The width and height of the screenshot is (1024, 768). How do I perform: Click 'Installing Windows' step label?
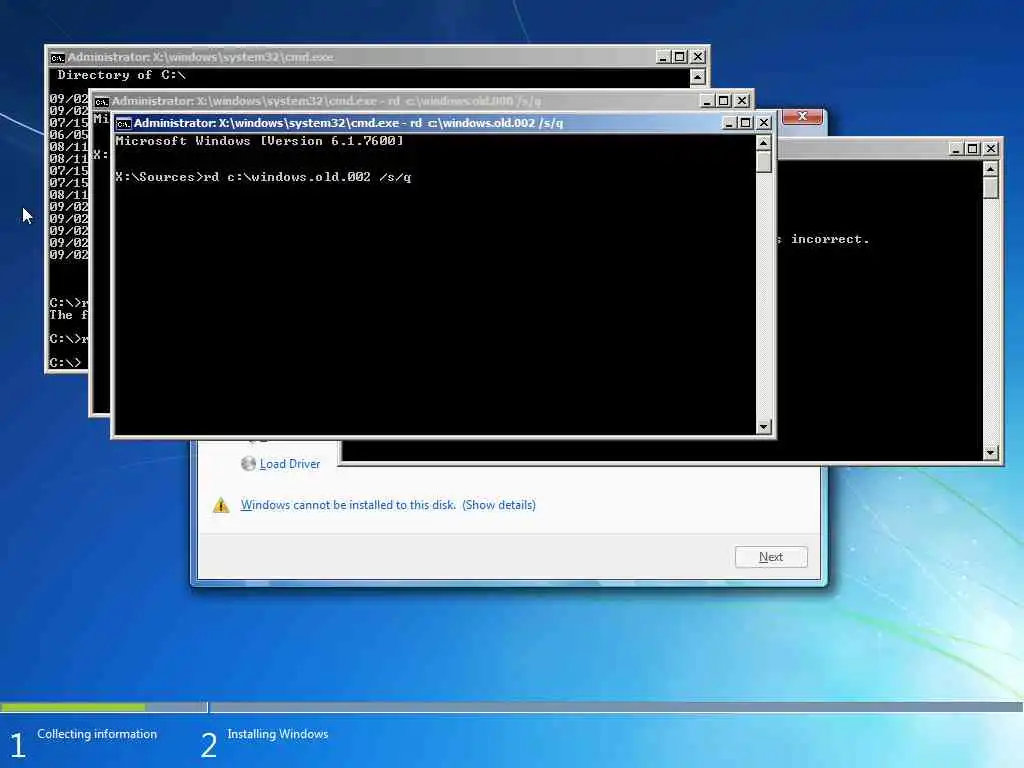[x=278, y=734]
